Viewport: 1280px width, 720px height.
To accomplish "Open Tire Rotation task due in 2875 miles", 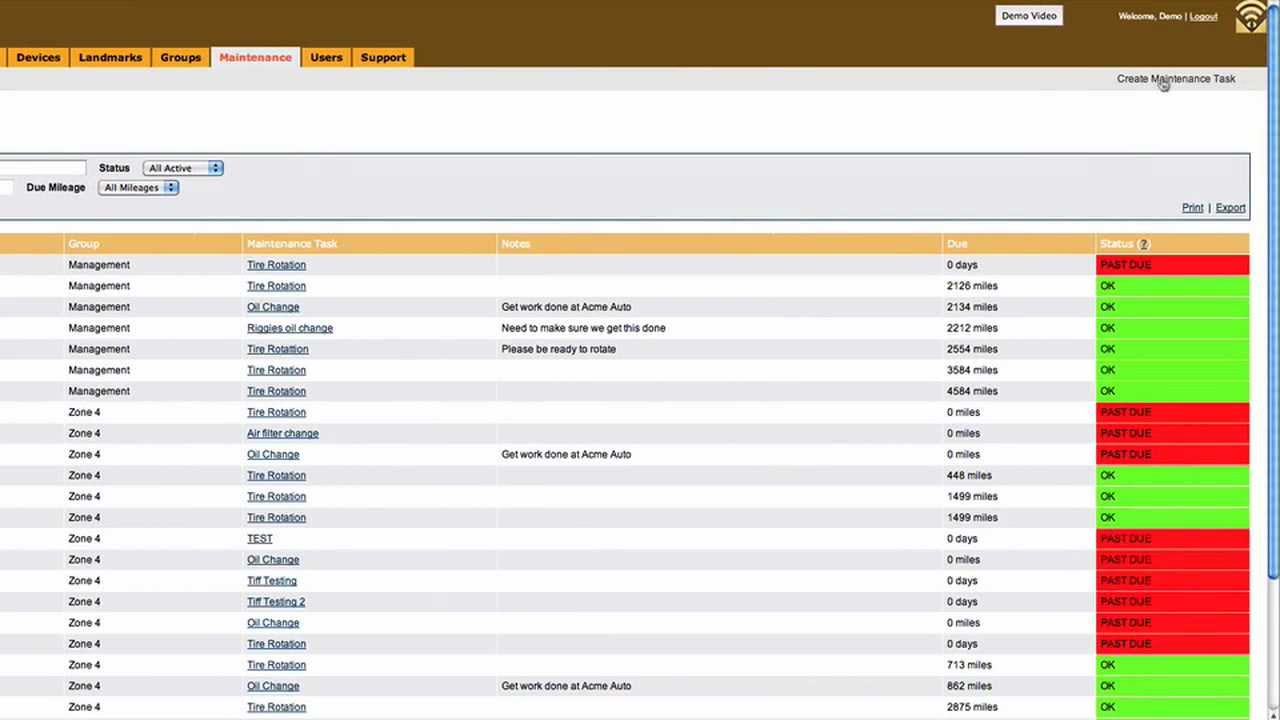I will (276, 707).
